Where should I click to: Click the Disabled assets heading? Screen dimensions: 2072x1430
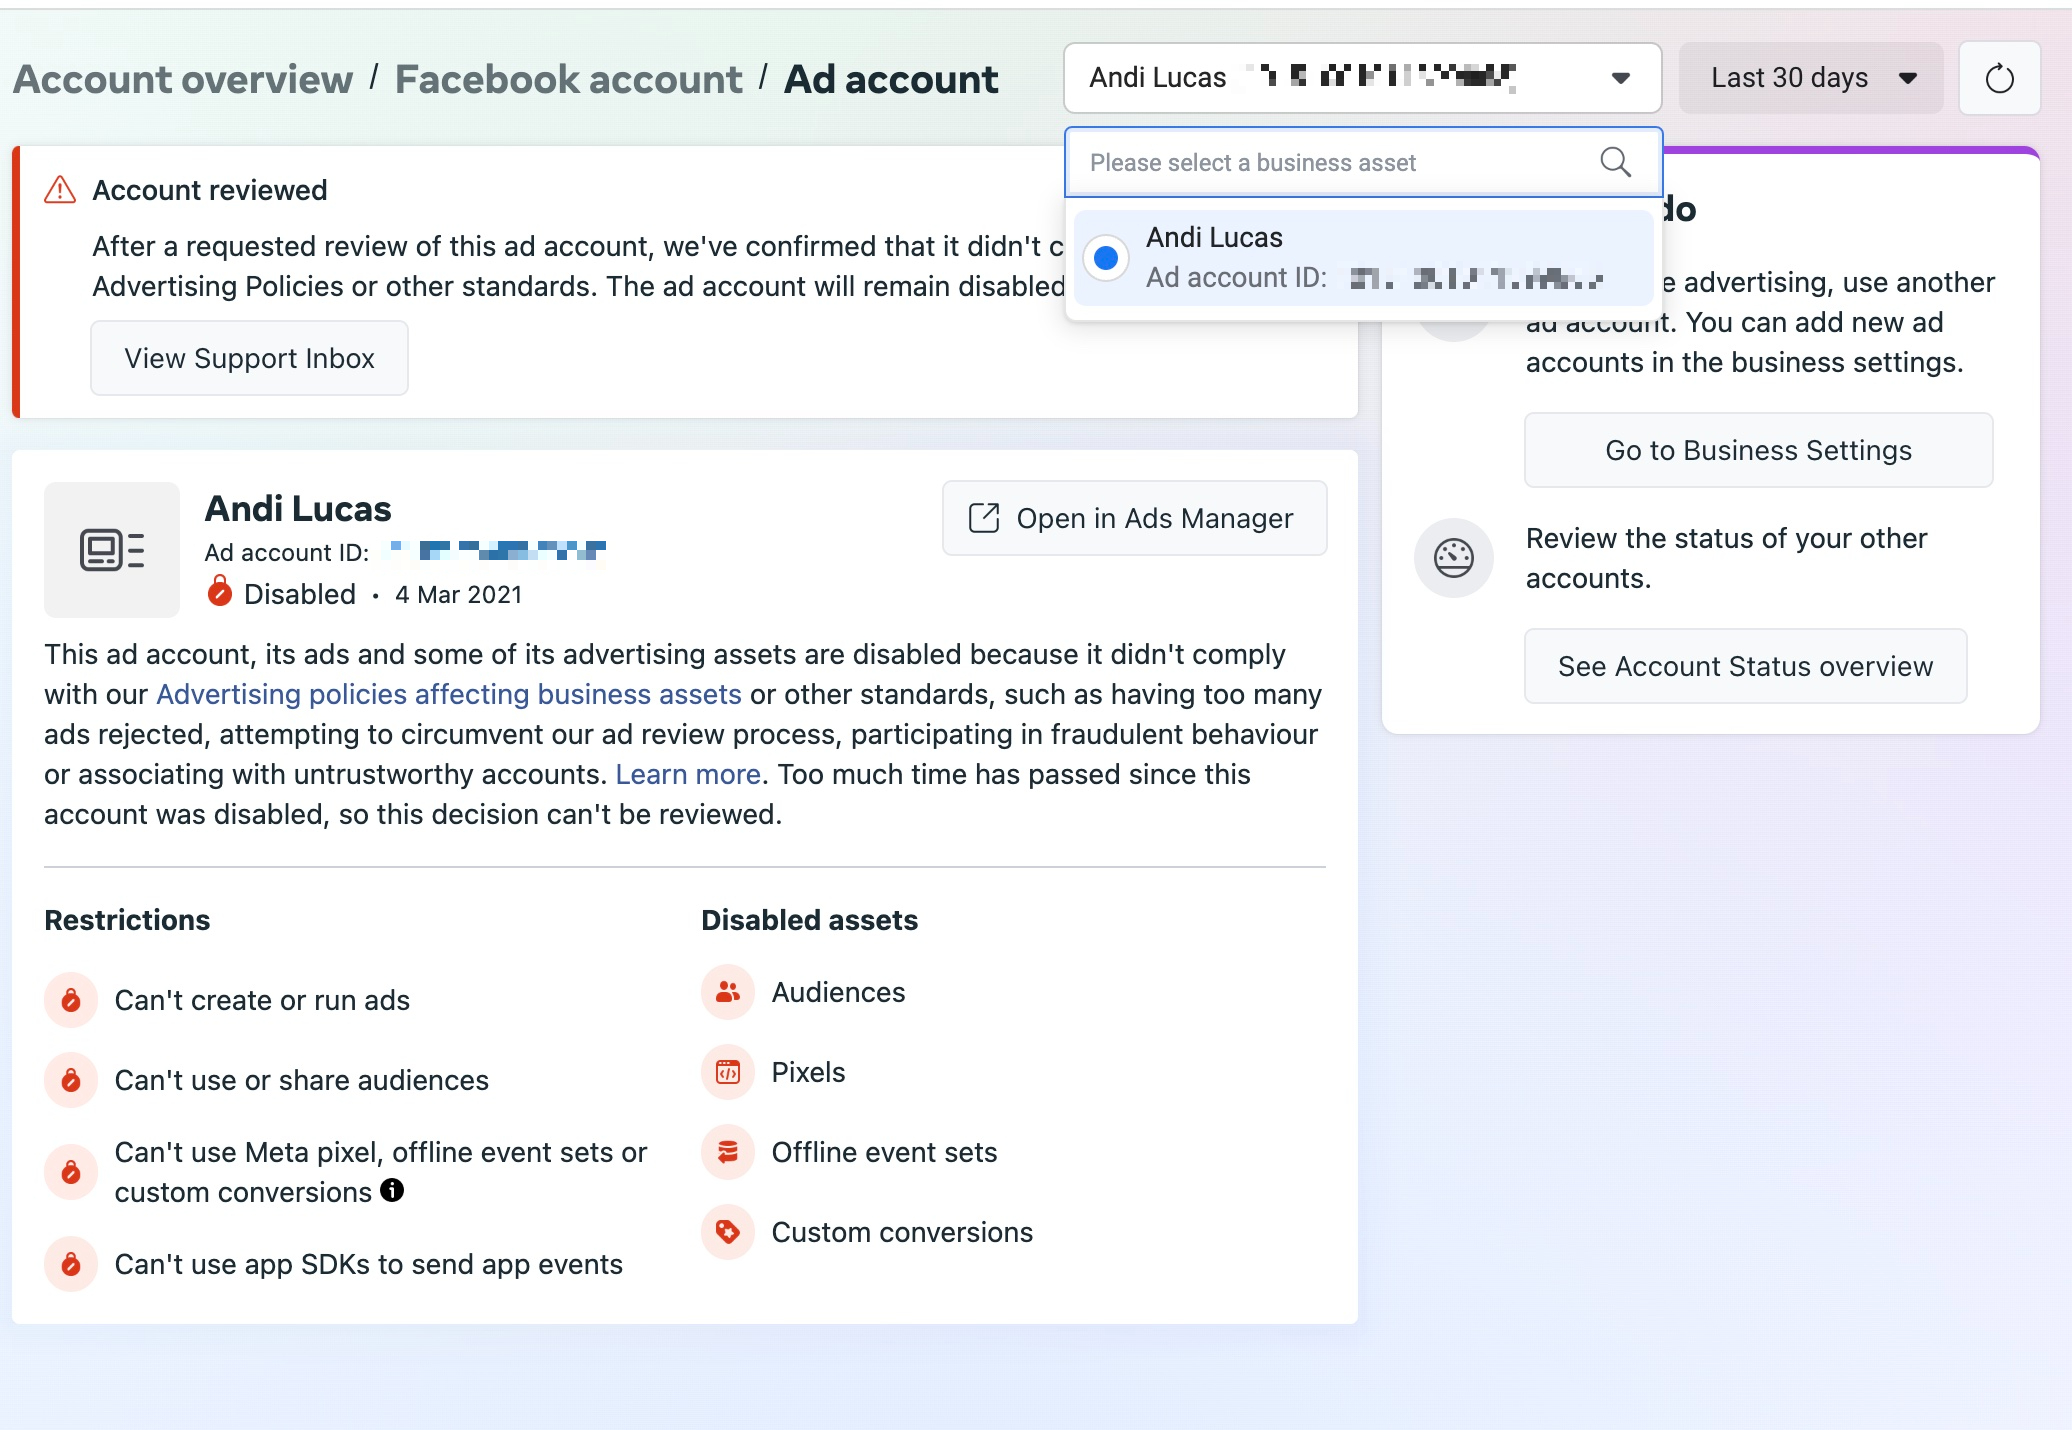tap(809, 920)
